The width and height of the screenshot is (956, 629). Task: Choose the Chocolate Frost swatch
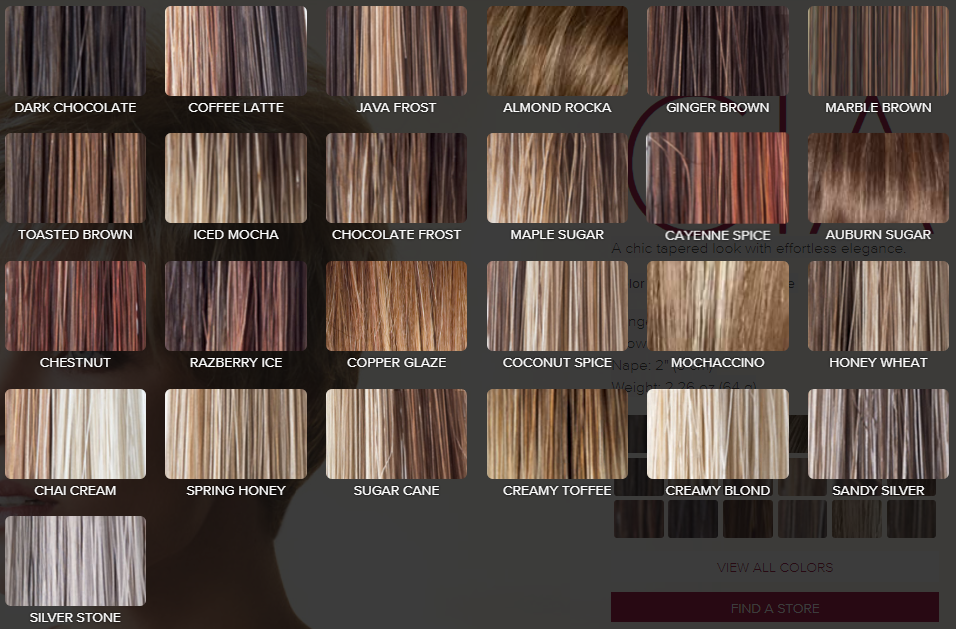(x=396, y=178)
